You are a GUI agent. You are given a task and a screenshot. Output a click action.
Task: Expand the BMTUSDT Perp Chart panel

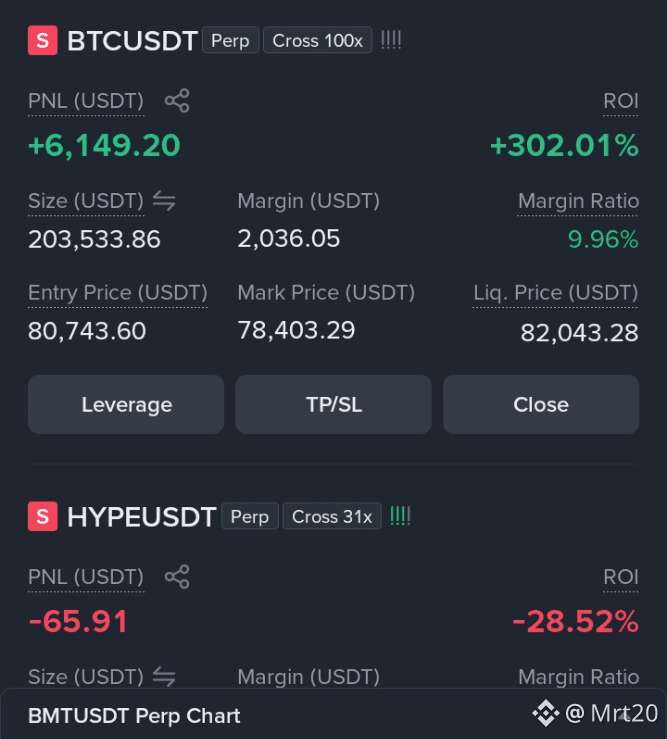tap(134, 716)
